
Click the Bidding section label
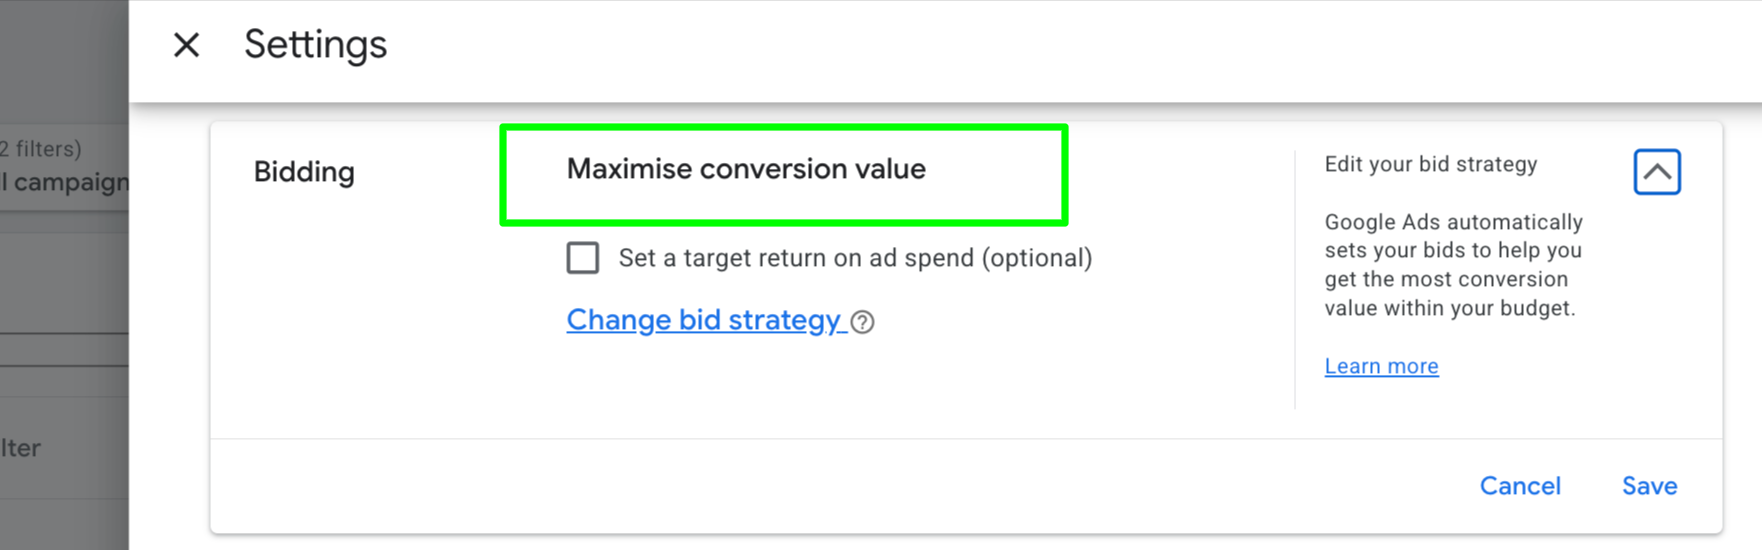point(304,172)
